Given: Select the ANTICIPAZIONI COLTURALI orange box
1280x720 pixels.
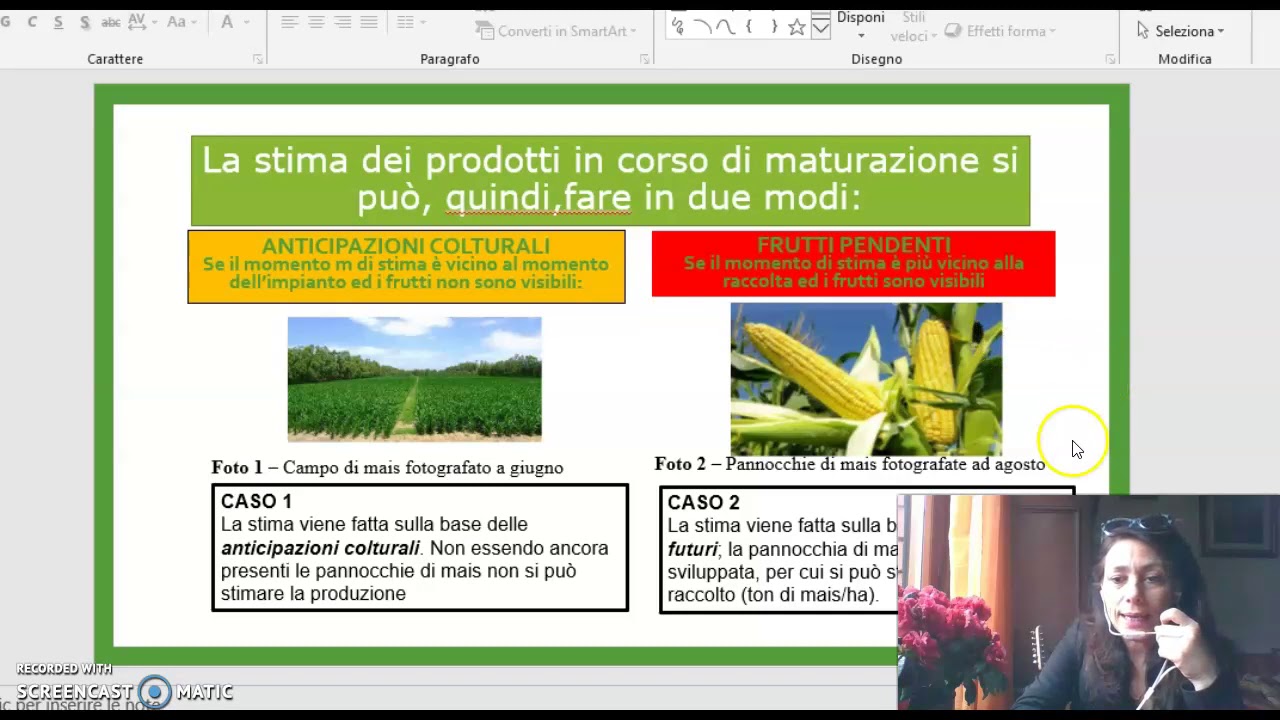Looking at the screenshot, I should coord(406,266).
